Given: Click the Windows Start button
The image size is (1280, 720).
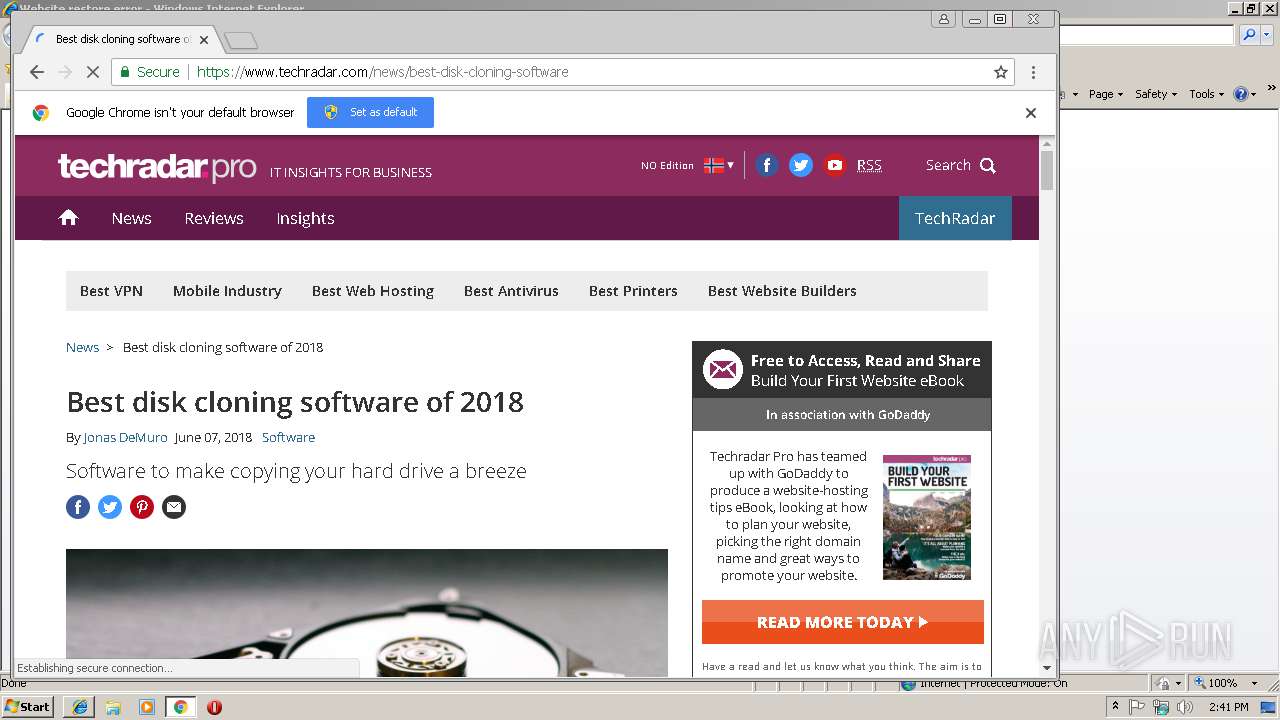Looking at the screenshot, I should [28, 707].
